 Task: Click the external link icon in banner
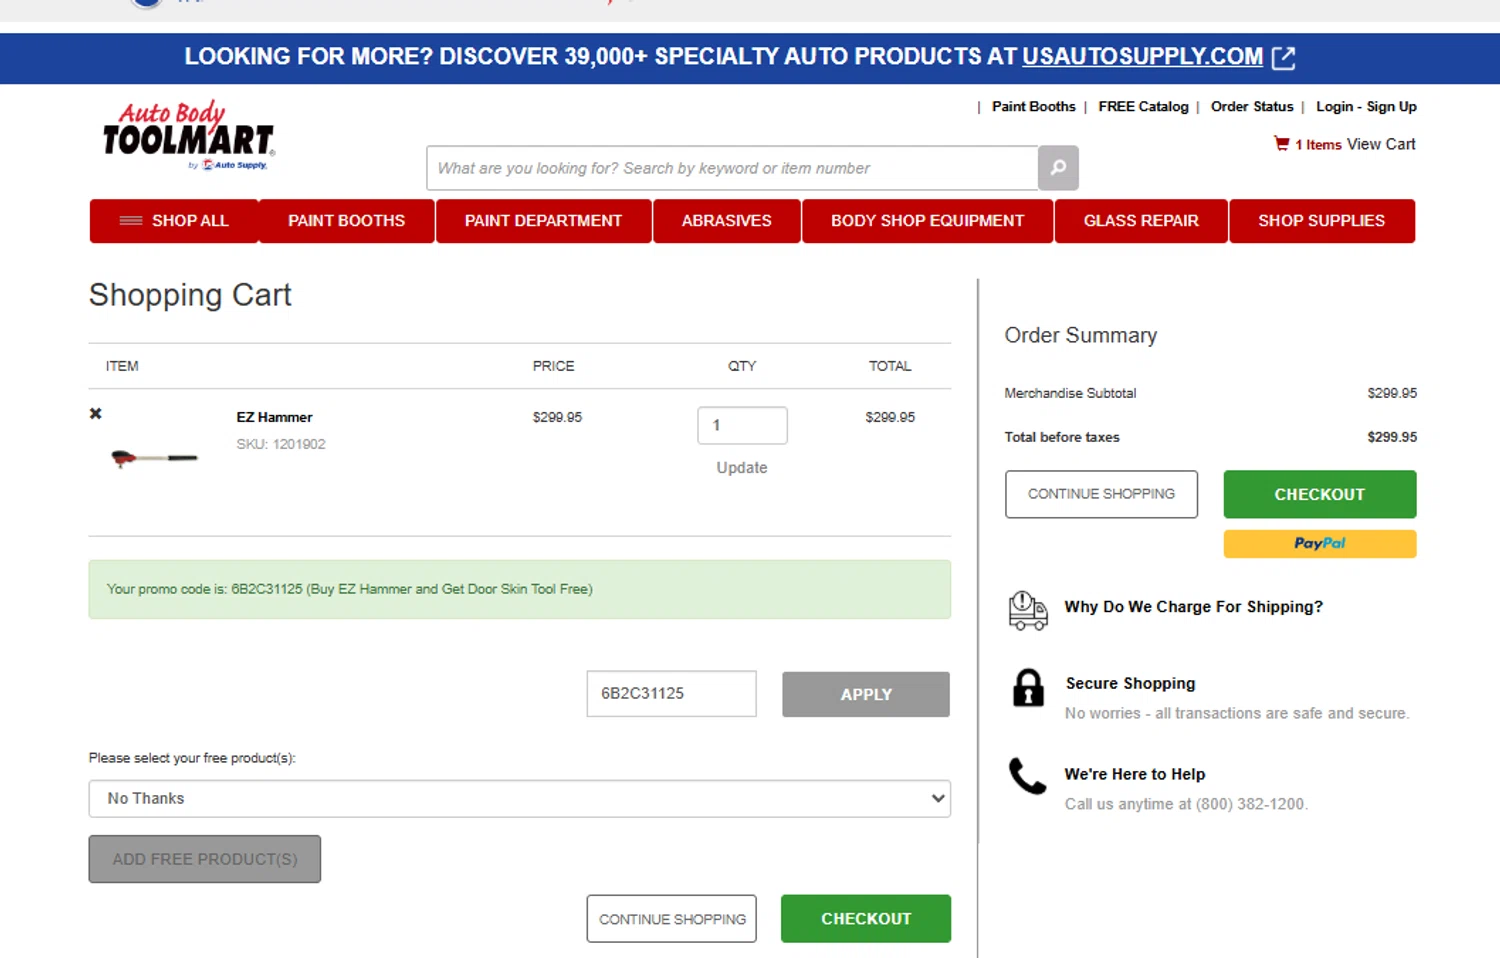[1283, 58]
